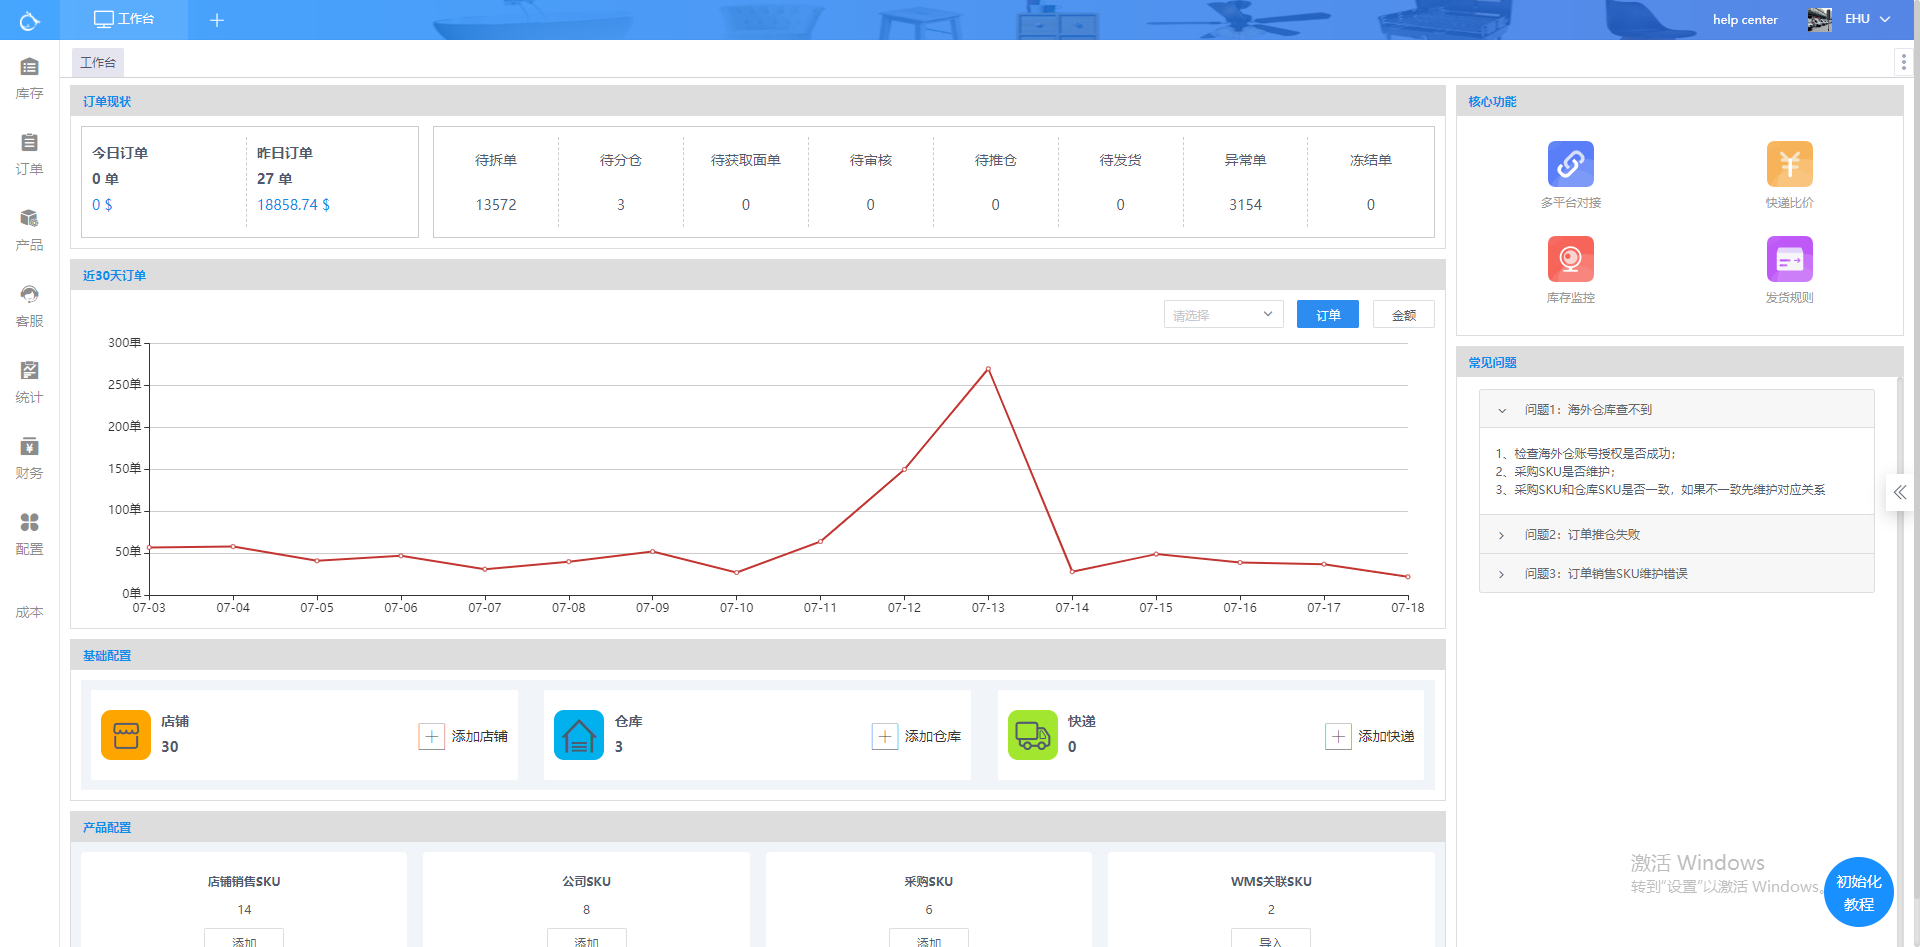
Task: Click the app logo in top-left corner
Action: pos(29,20)
